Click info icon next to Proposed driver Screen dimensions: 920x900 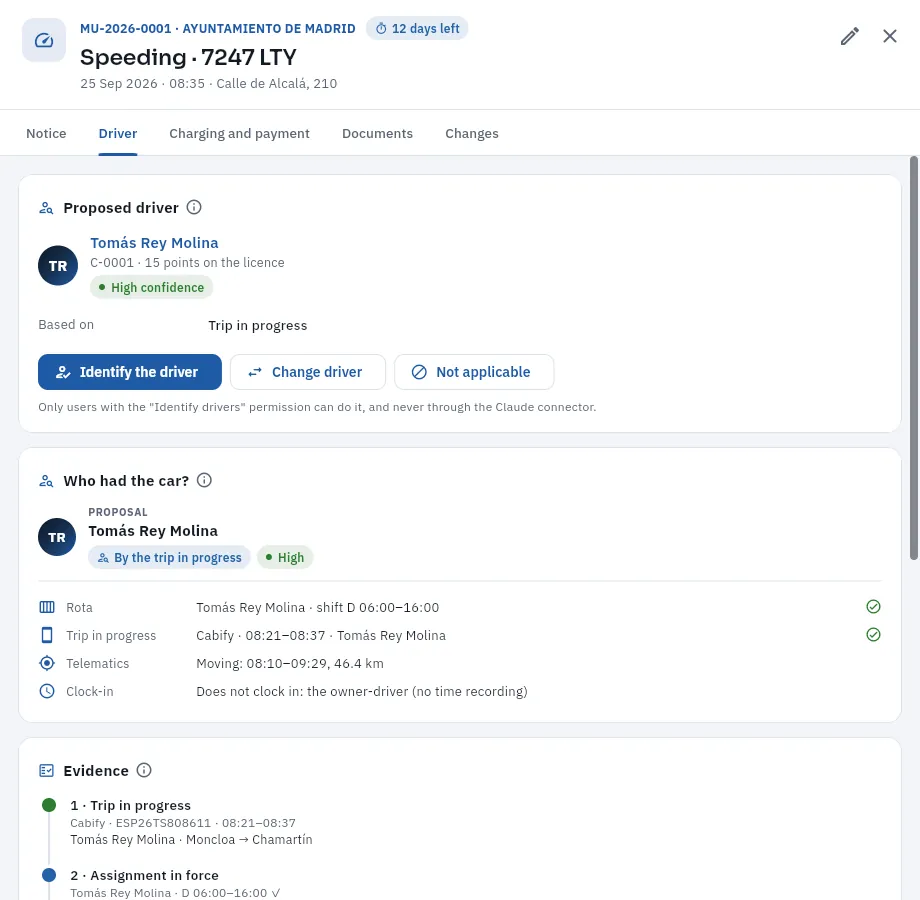pyautogui.click(x=194, y=207)
